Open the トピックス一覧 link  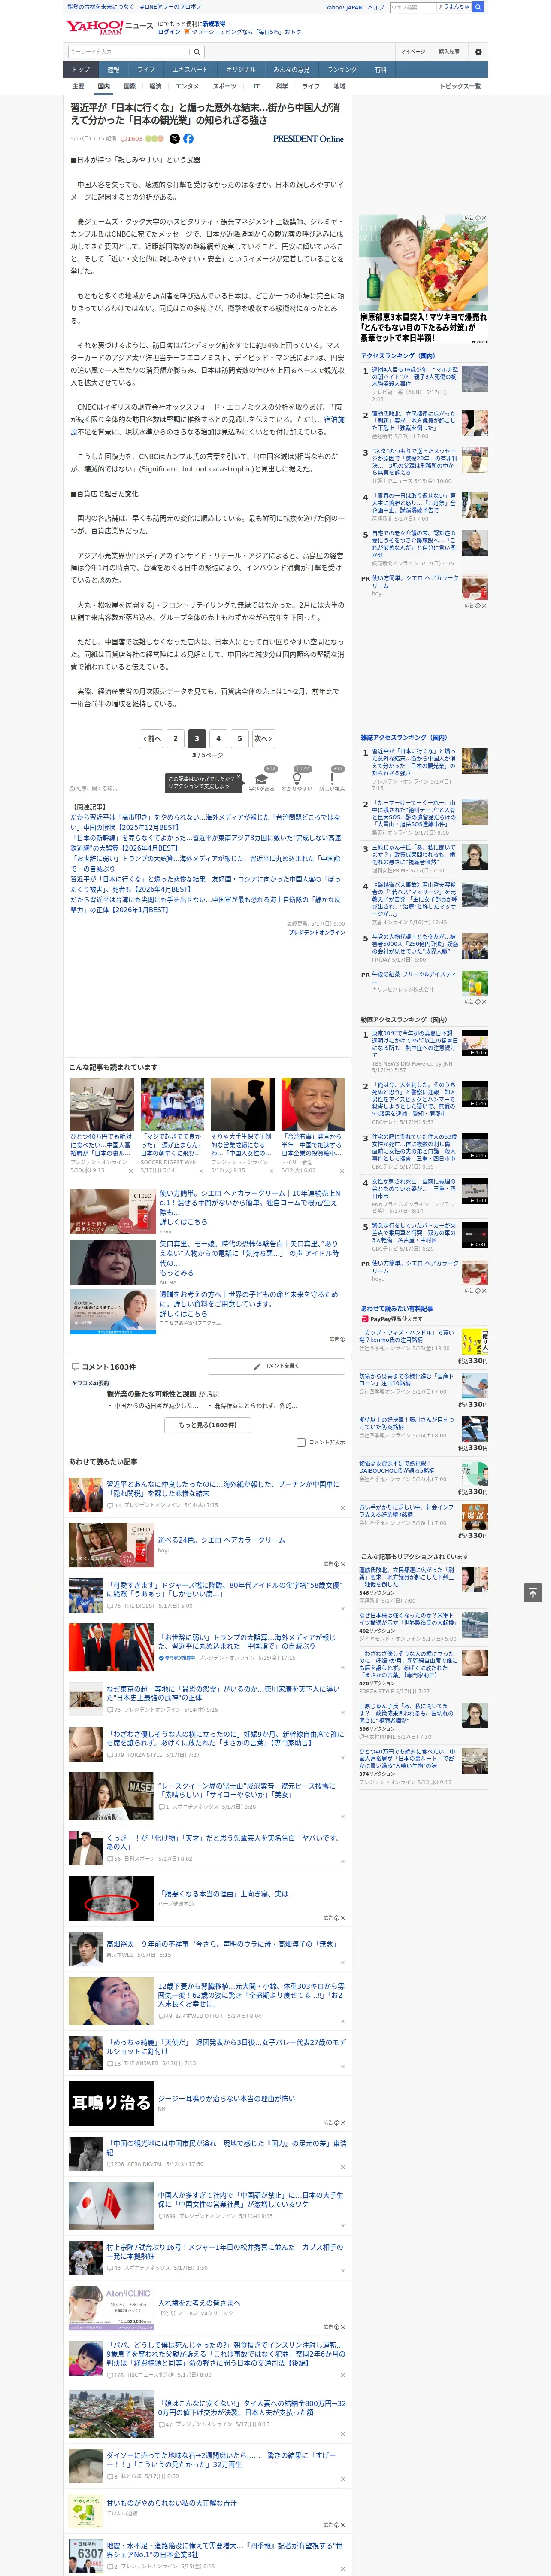pos(460,86)
